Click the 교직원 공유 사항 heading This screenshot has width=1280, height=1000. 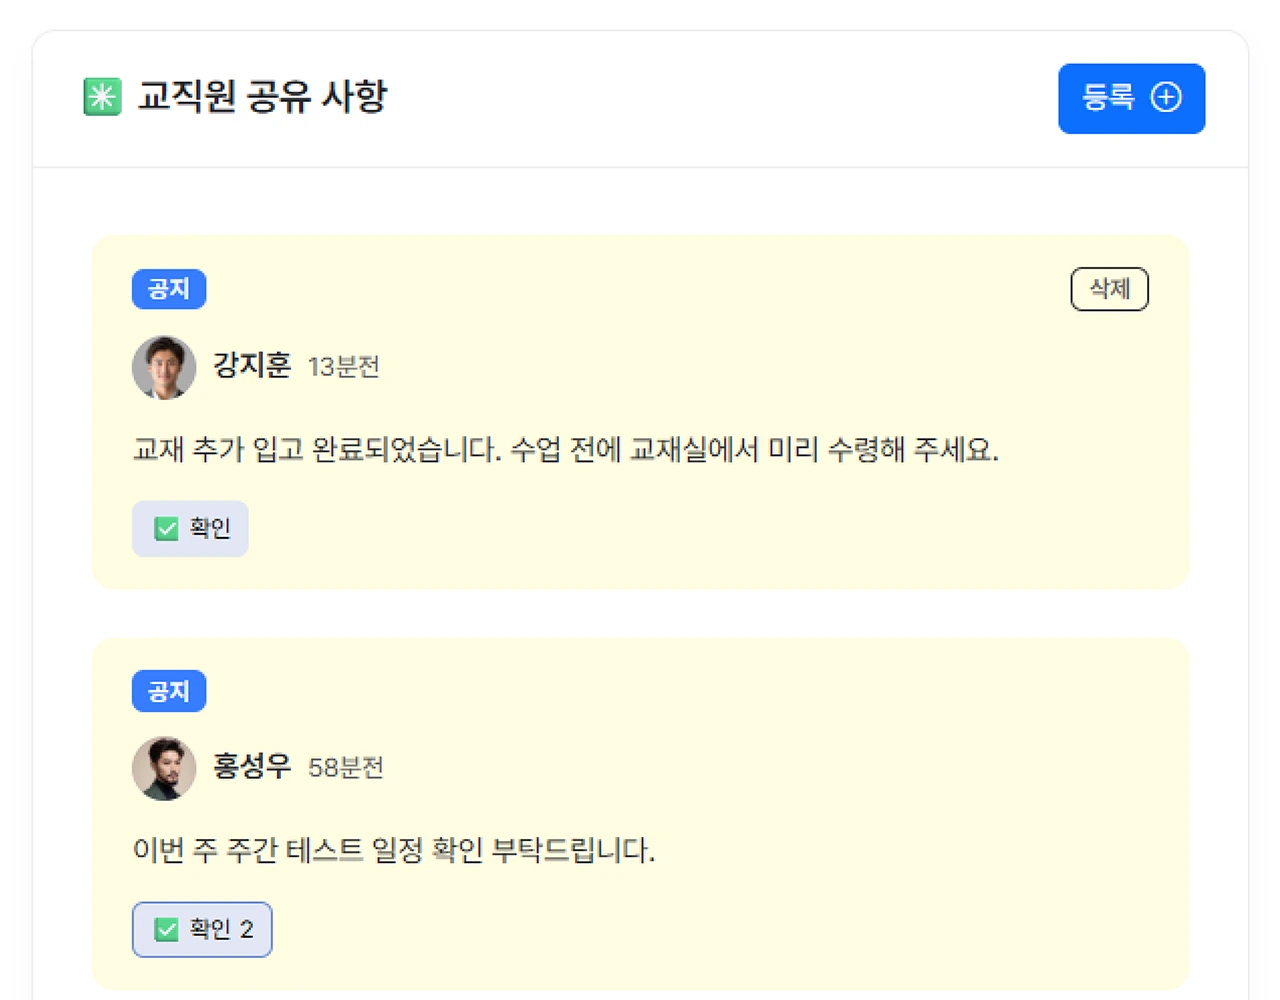tap(262, 97)
